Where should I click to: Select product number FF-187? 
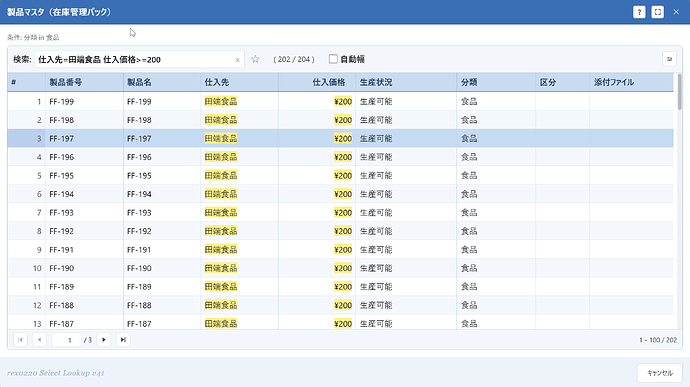62,324
